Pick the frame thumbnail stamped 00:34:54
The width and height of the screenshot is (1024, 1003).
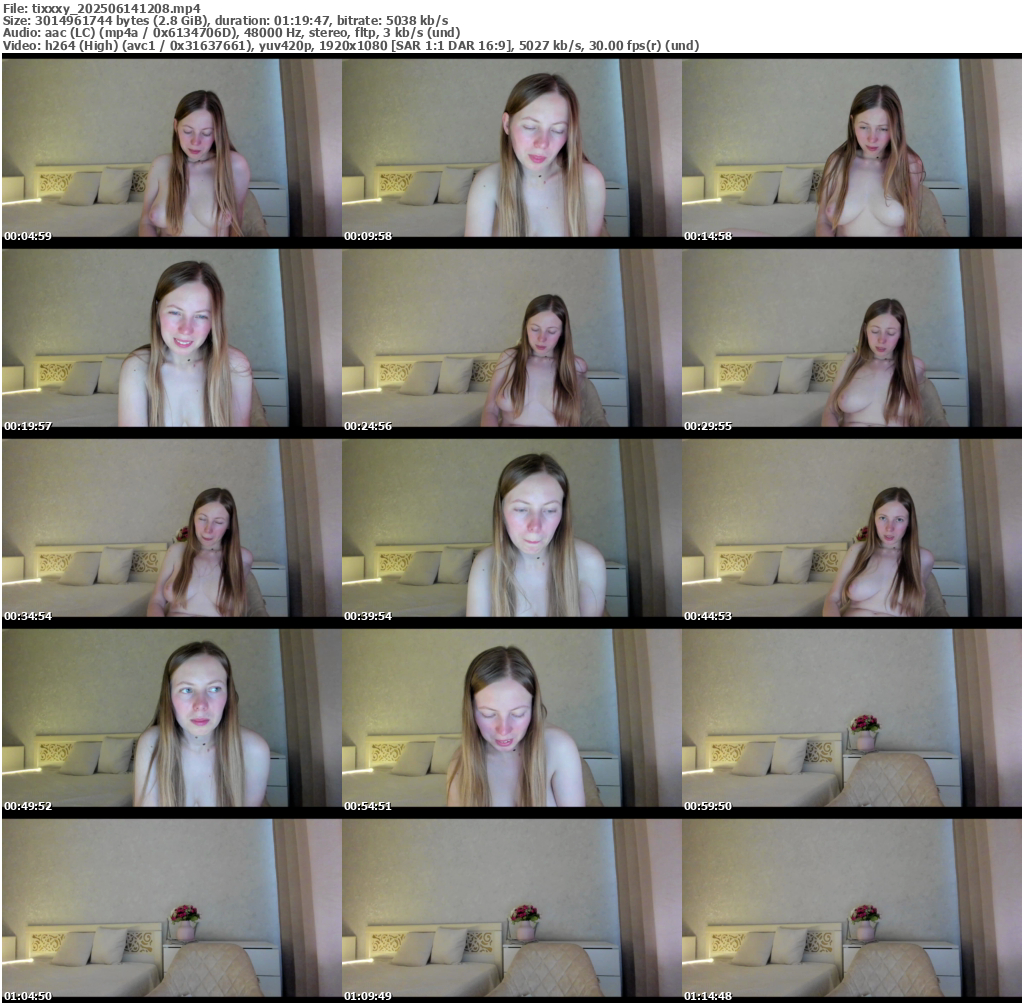click(x=172, y=528)
